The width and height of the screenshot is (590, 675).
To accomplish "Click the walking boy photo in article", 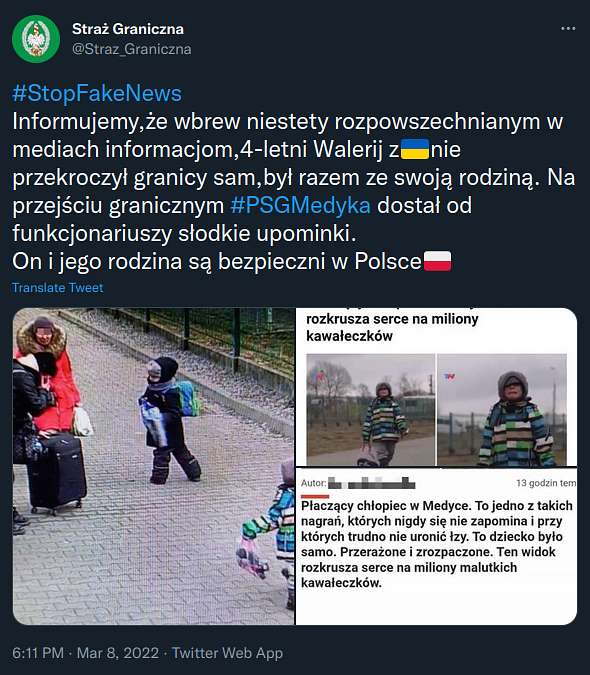I will pyautogui.click(x=371, y=410).
